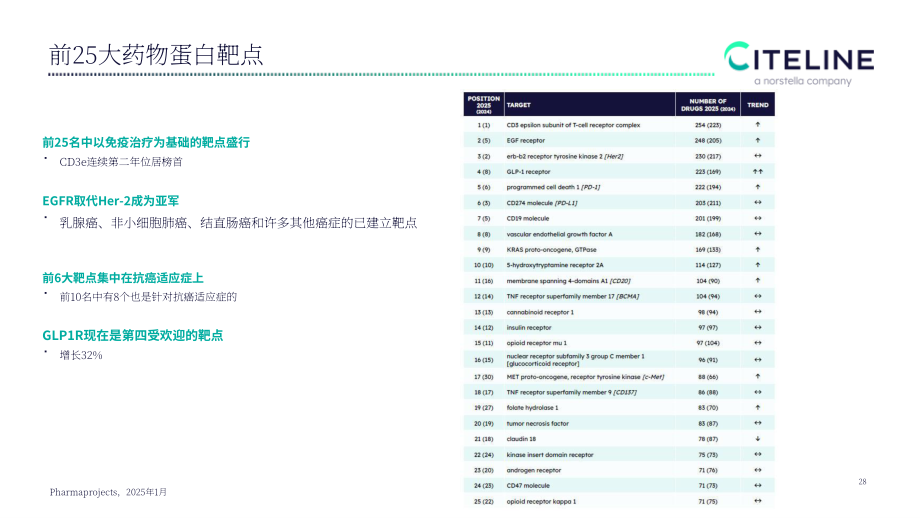Click the Citeline logo
Screen dimensions: 920x518
tap(799, 57)
